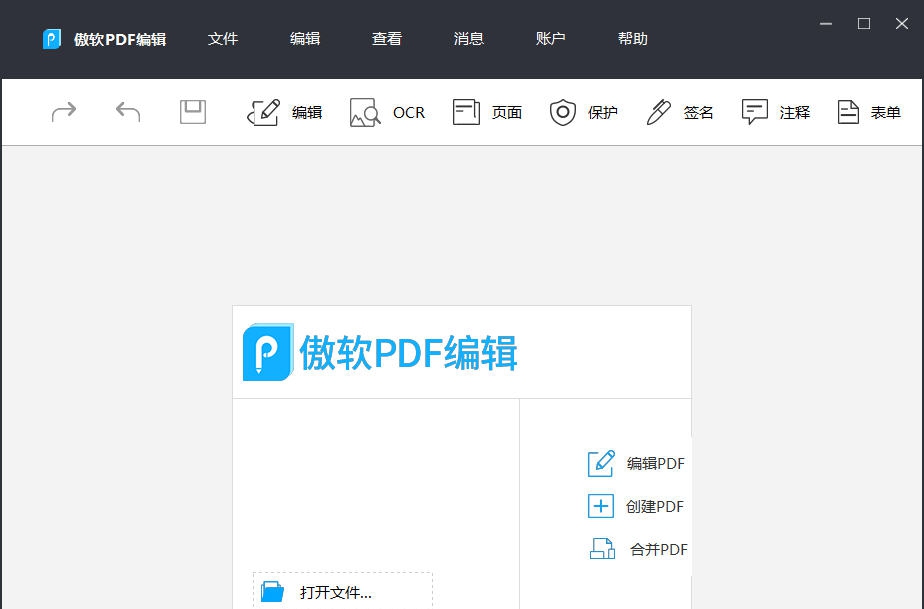This screenshot has height=609, width=924.
Task: Click the Redo arrow icon
Action: point(64,112)
